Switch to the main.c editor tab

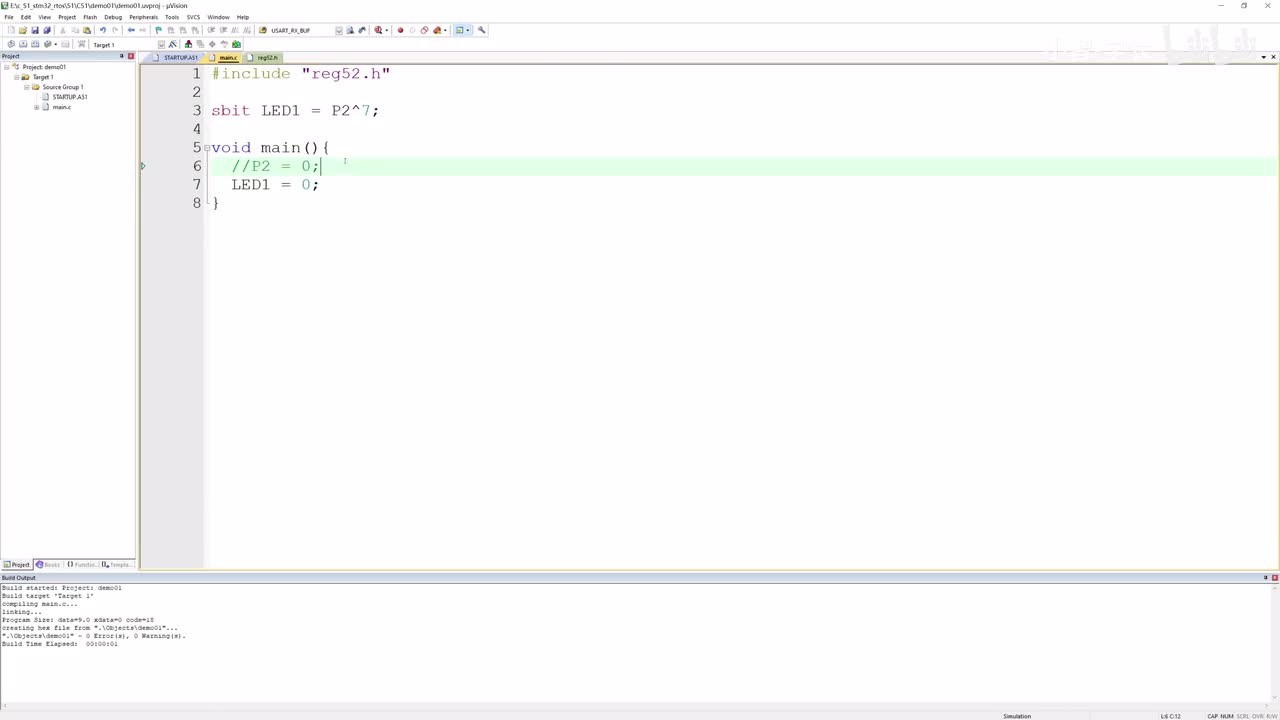(x=224, y=57)
